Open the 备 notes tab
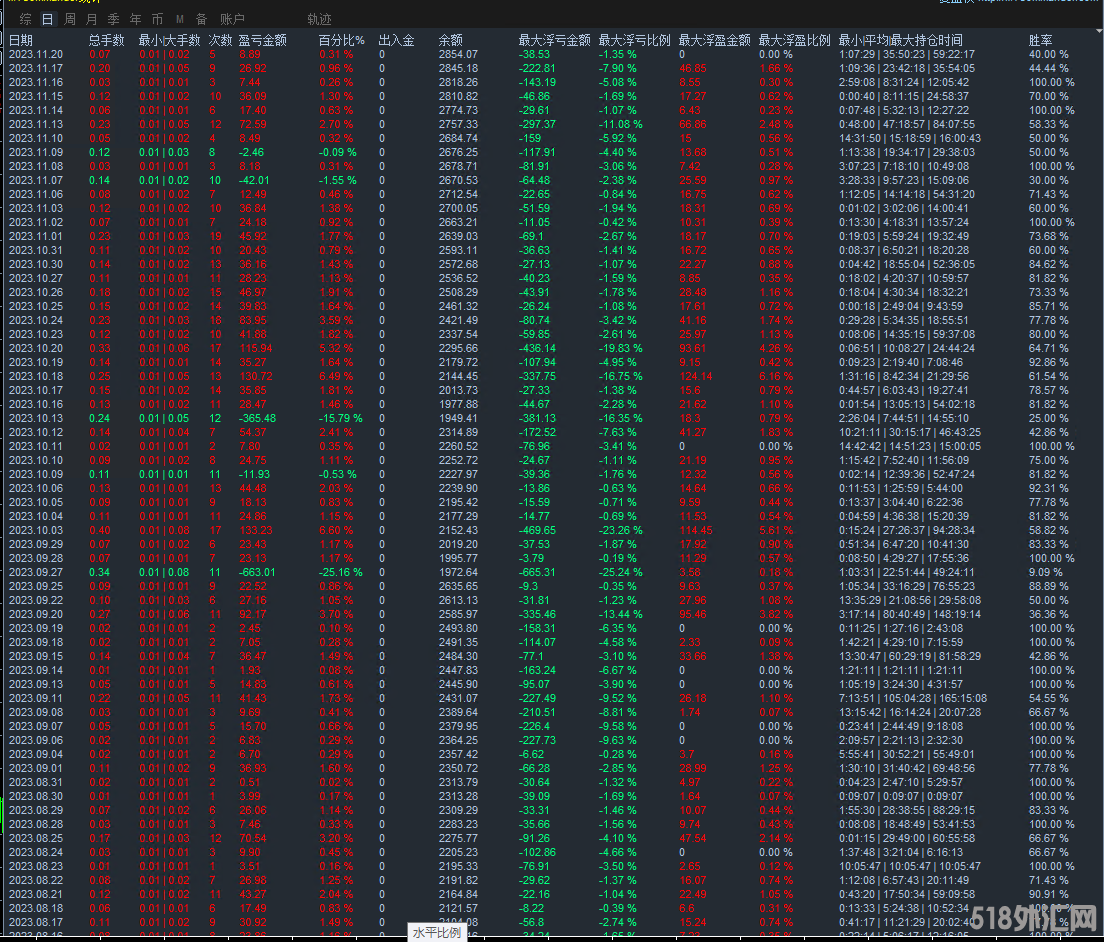 [x=201, y=19]
